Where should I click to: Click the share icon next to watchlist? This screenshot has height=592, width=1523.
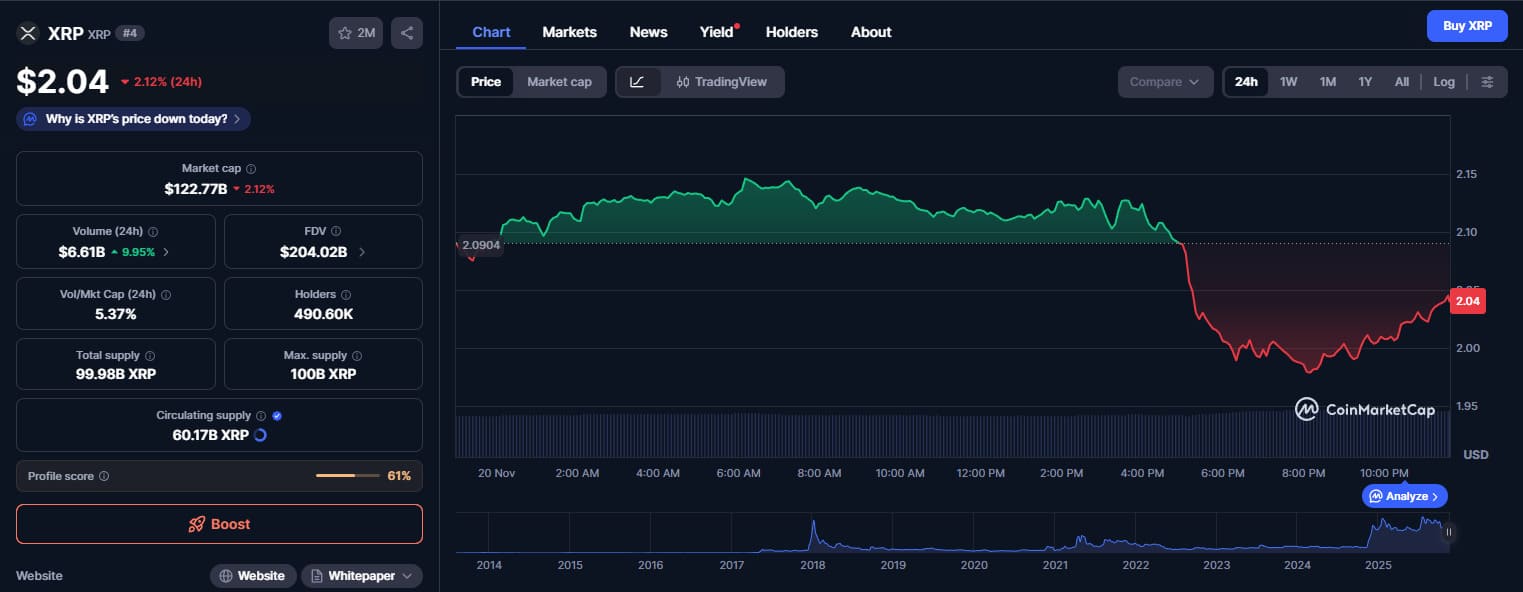[x=407, y=33]
